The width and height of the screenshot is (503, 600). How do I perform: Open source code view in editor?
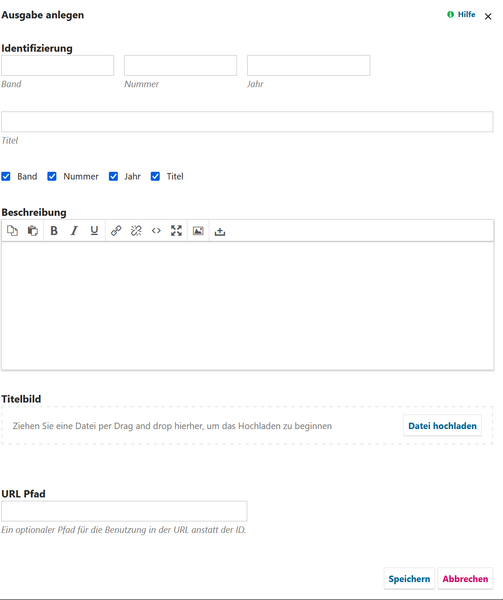156,231
